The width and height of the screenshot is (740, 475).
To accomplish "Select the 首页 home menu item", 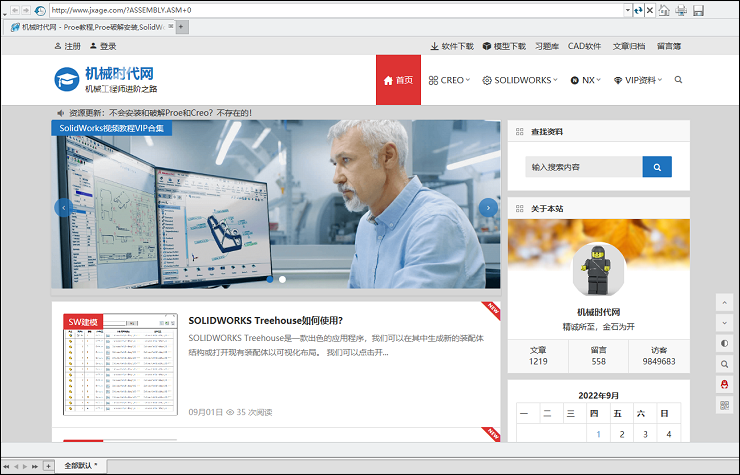I will pyautogui.click(x=398, y=80).
